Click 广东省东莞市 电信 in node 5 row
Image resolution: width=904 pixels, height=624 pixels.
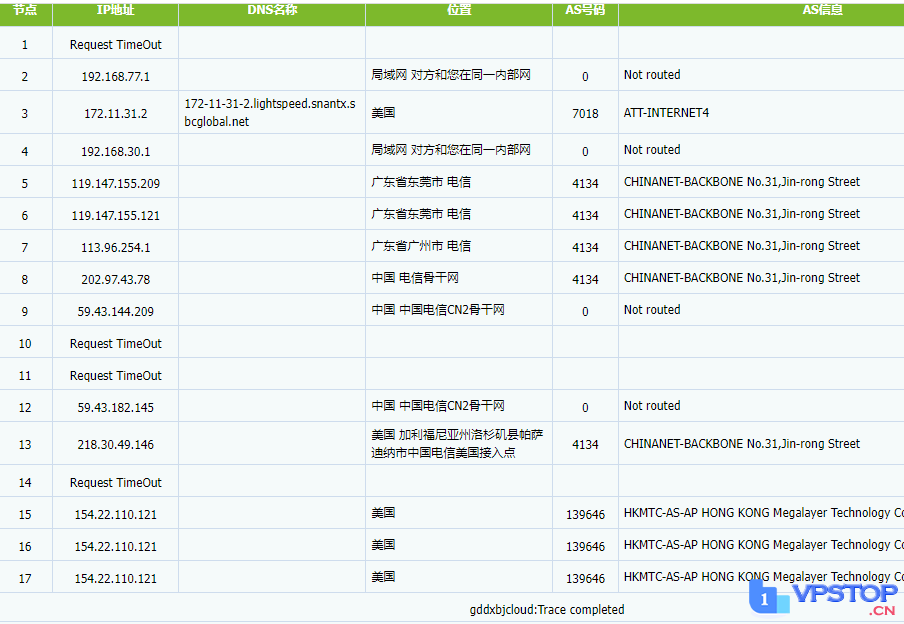pyautogui.click(x=421, y=182)
